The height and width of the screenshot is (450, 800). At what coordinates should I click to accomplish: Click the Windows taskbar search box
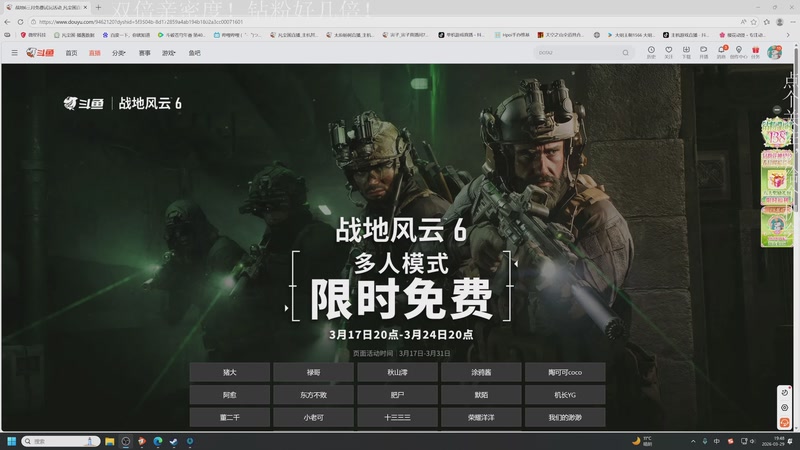pos(61,441)
